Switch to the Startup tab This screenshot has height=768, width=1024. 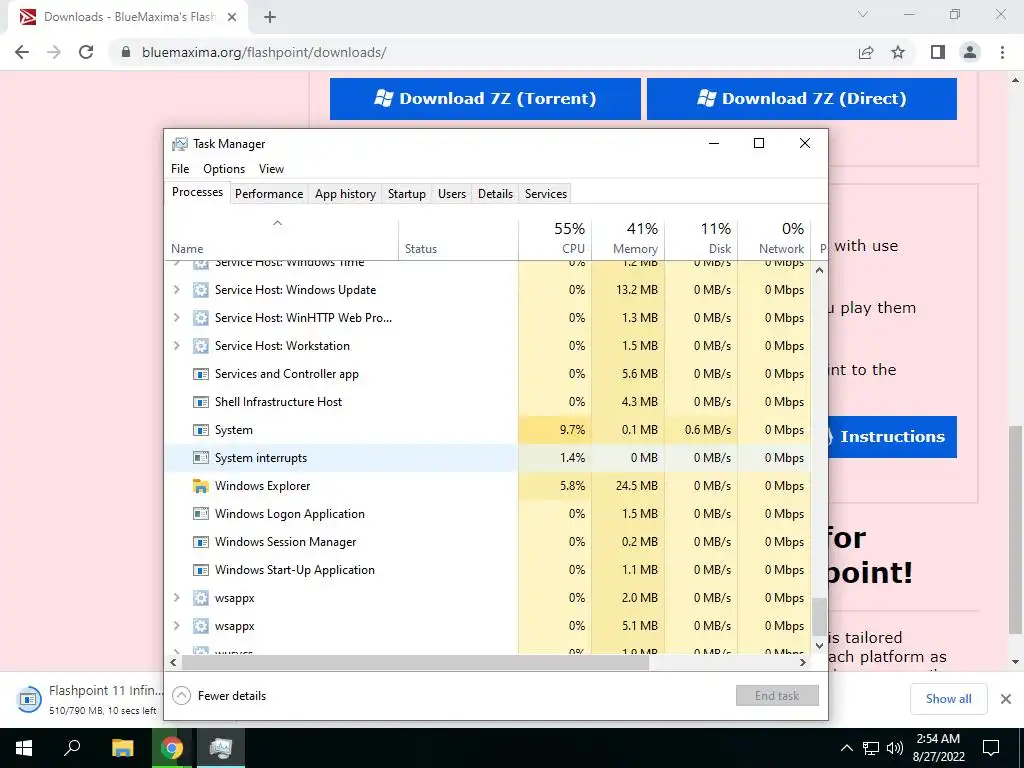click(x=407, y=194)
